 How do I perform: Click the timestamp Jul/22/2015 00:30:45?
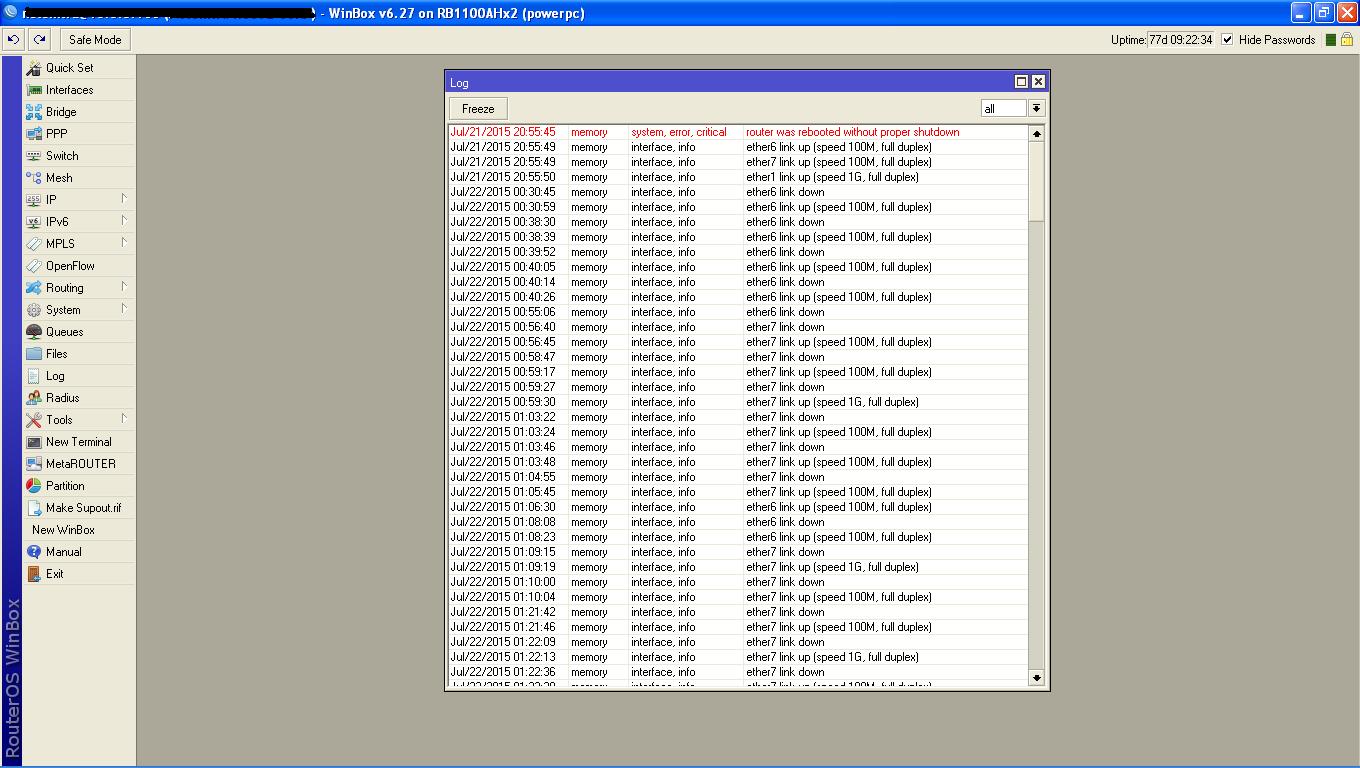tap(503, 192)
